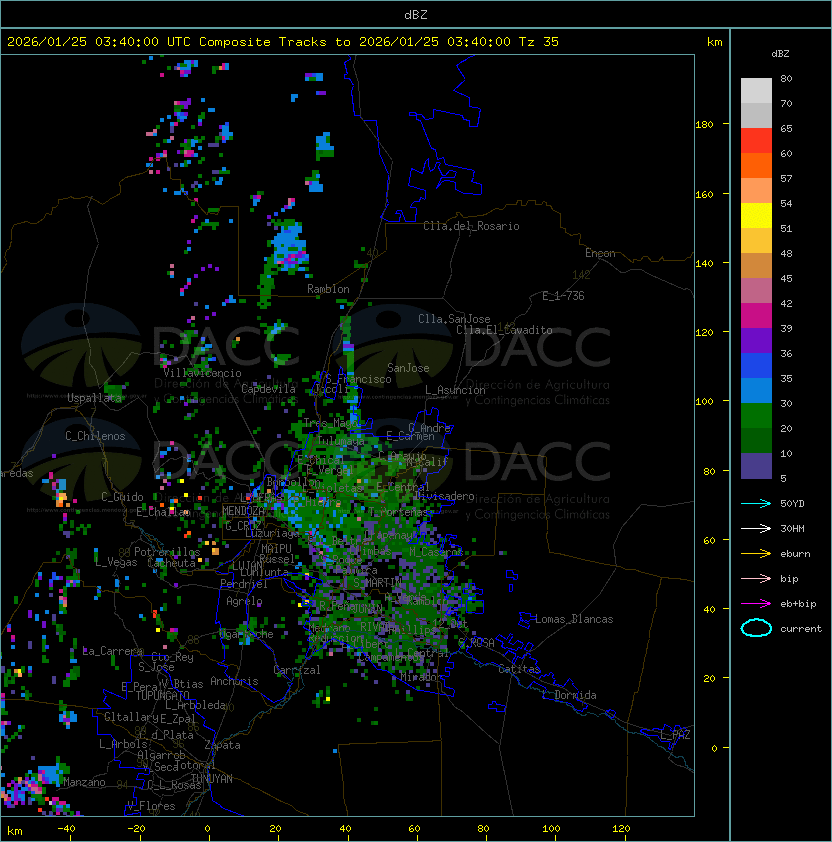Click the 'Villavicencio' place label
The width and height of the screenshot is (832, 842).
(x=202, y=373)
